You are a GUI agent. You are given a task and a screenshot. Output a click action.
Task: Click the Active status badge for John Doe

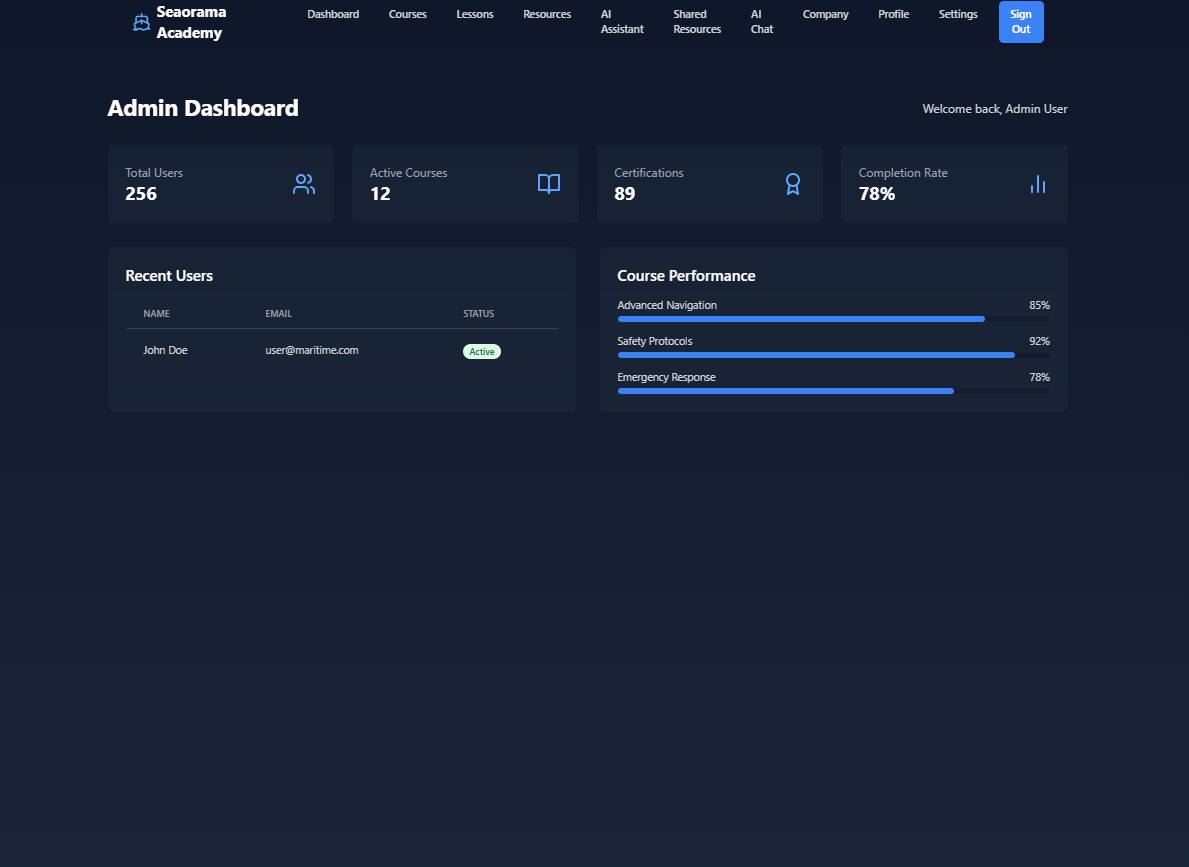coord(482,351)
